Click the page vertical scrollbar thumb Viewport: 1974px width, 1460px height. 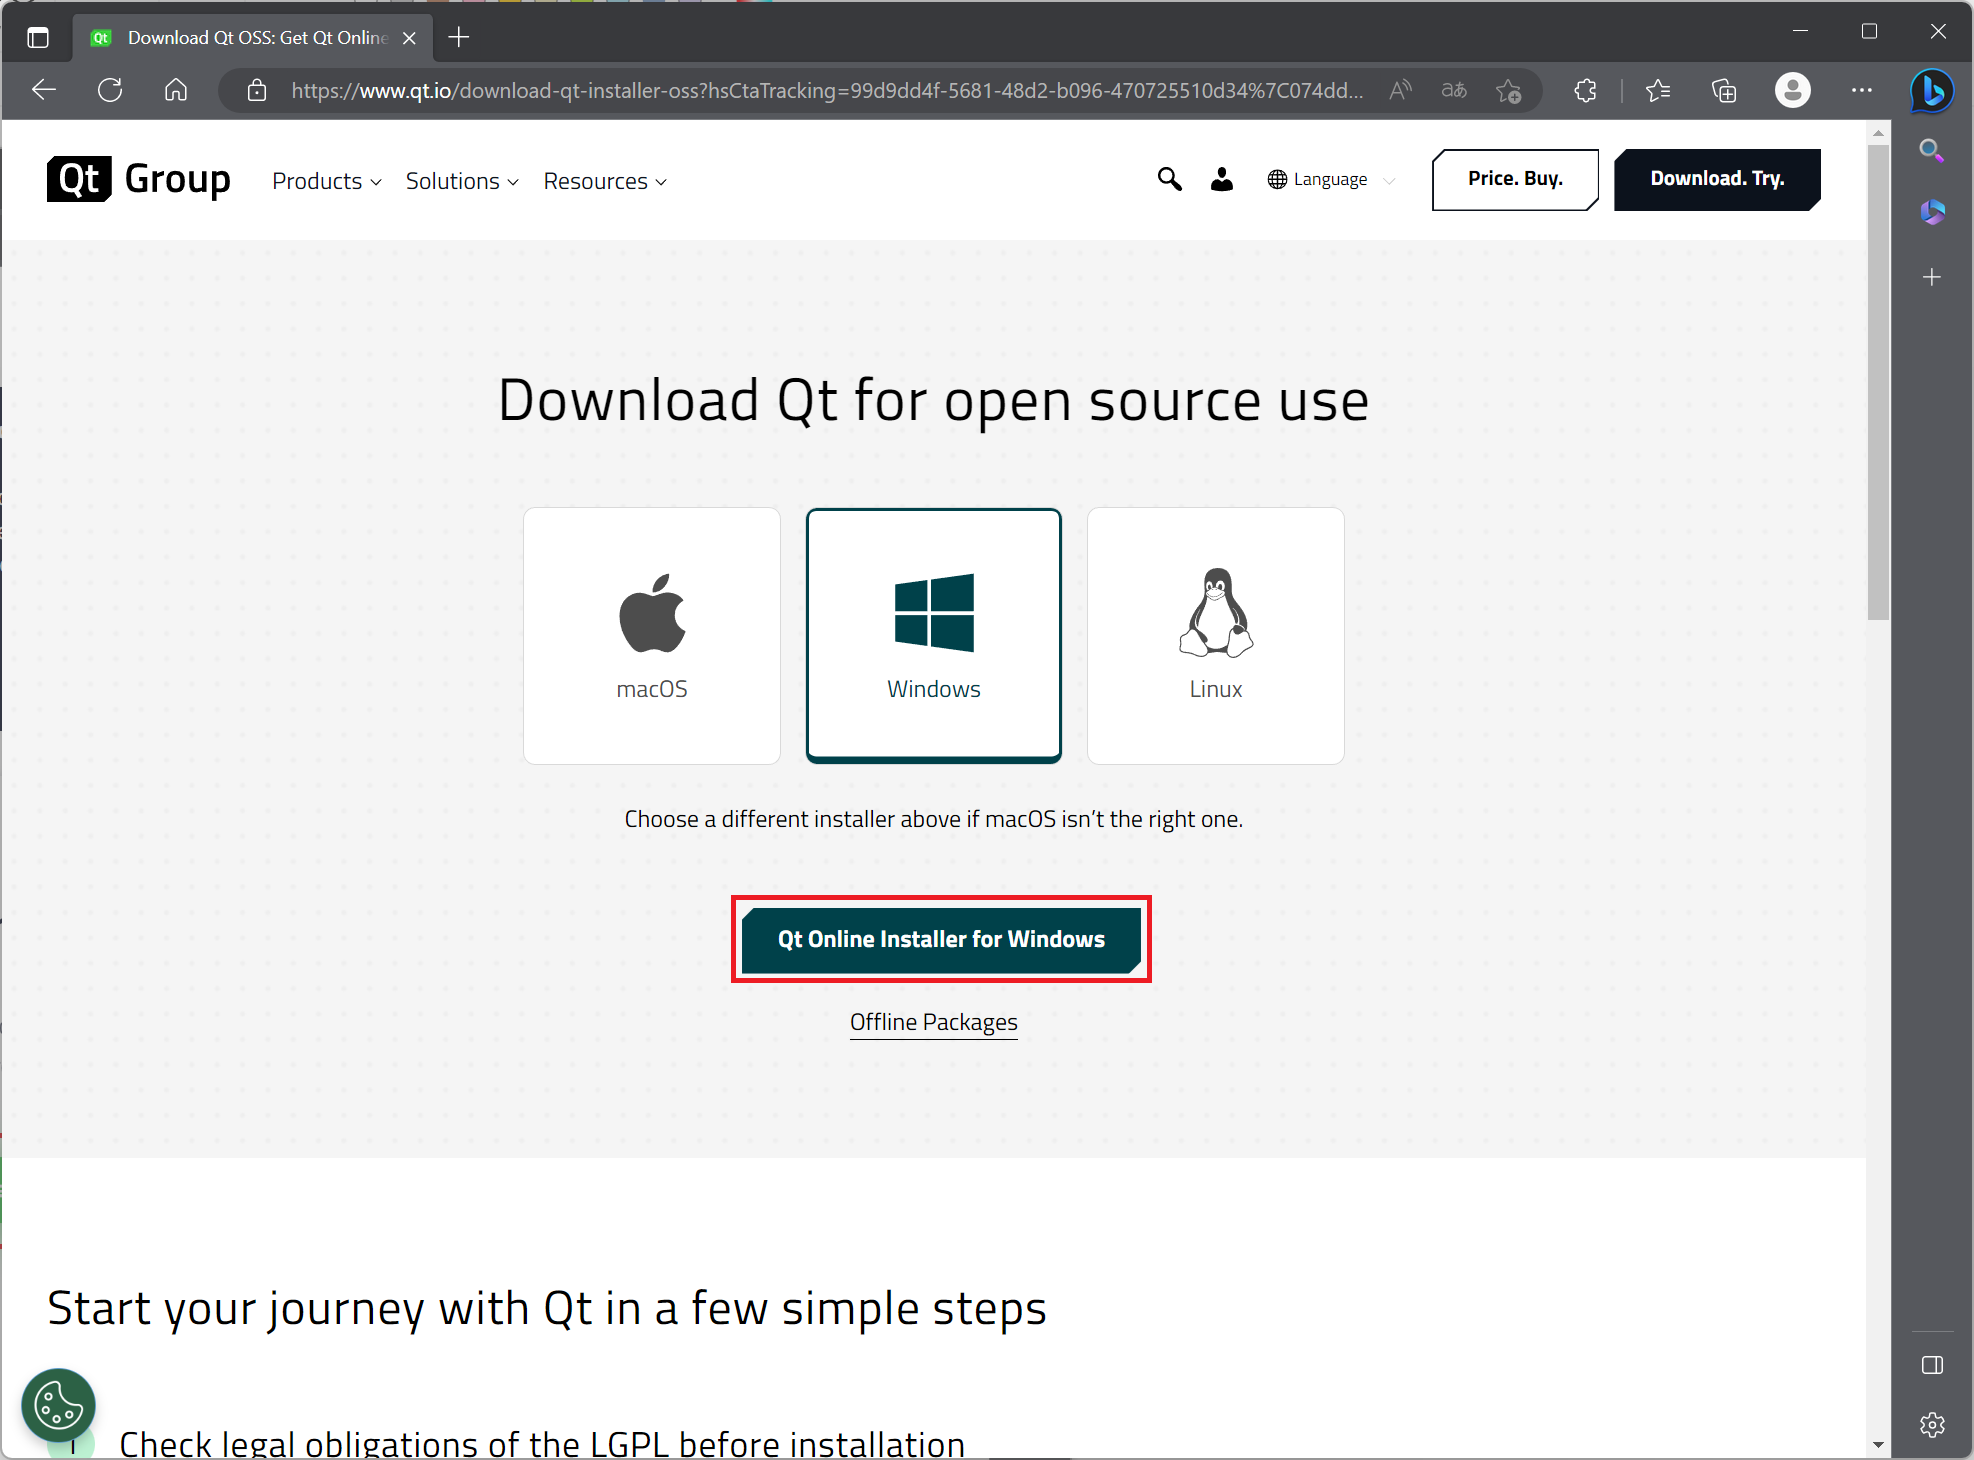pos(1878,380)
